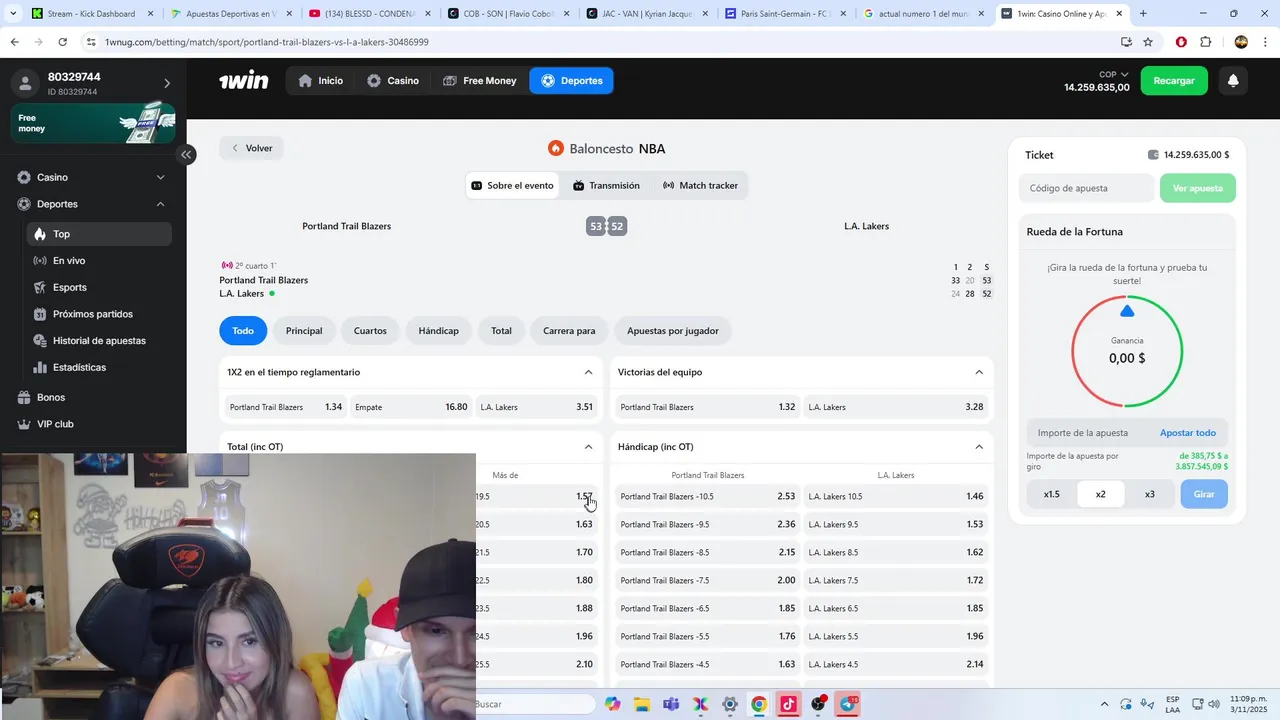The width and height of the screenshot is (1280, 720).
Task: Bet Empate at 16.80
Action: point(411,407)
